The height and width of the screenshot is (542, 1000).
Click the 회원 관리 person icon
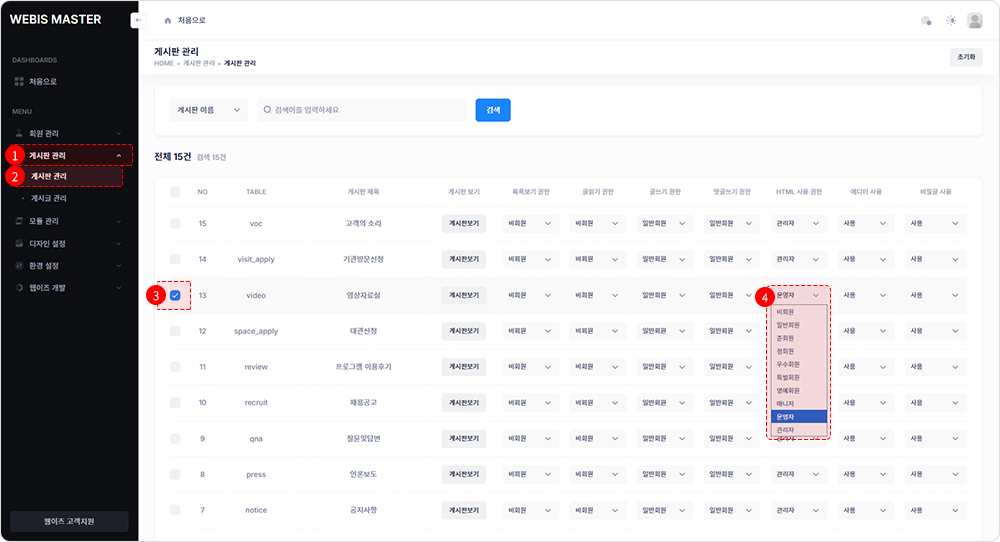[19, 133]
